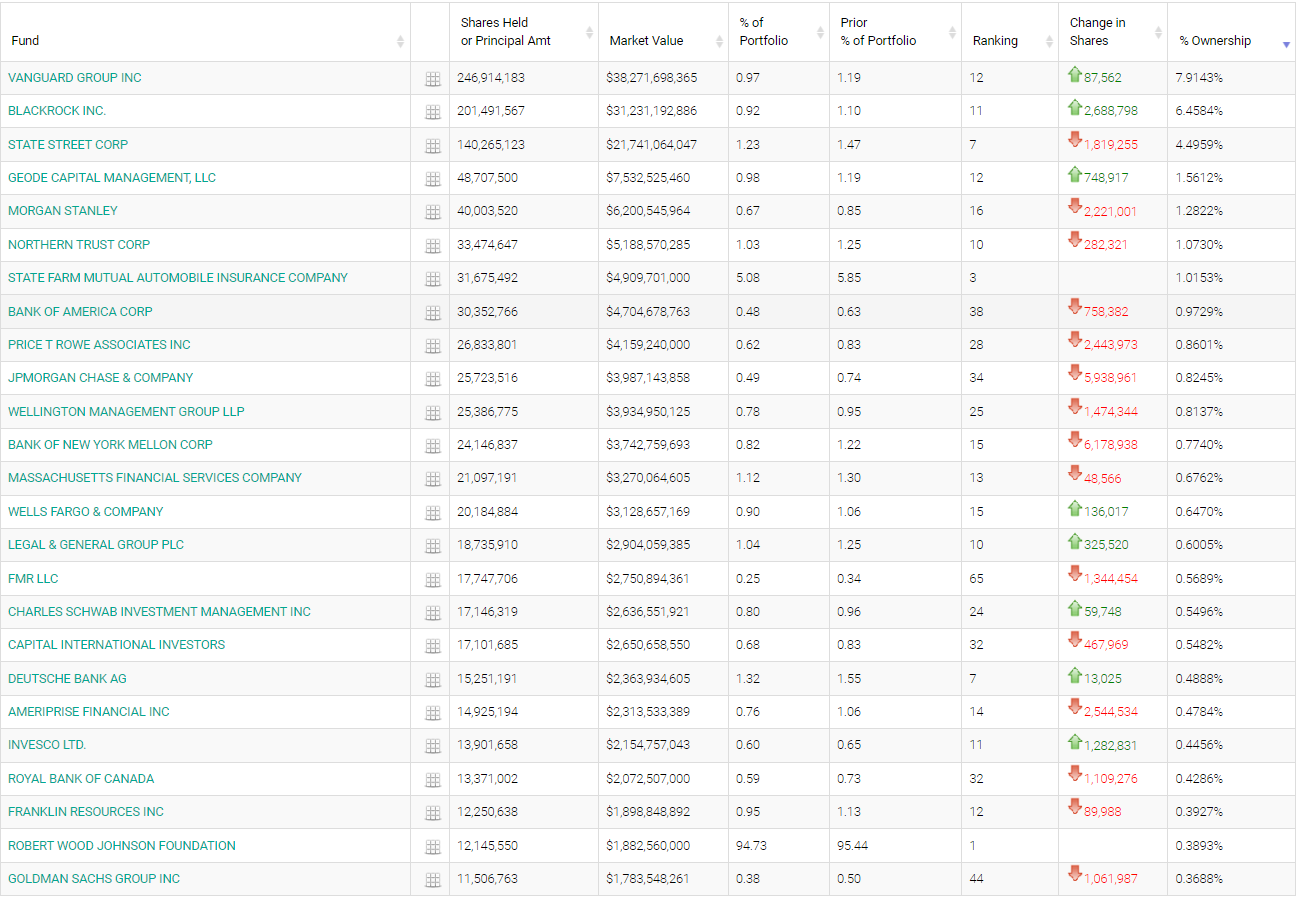Open STATE STREET CORP fund link
This screenshot has height=897, width=1296.
click(x=68, y=144)
